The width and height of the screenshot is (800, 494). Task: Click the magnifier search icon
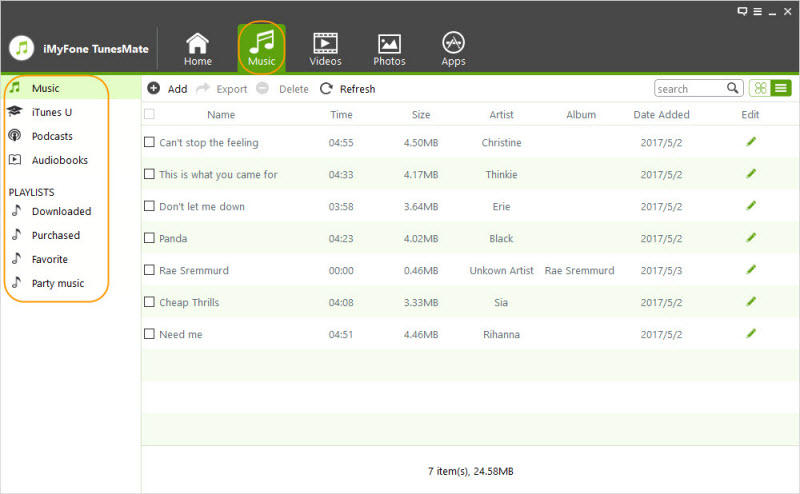(733, 88)
